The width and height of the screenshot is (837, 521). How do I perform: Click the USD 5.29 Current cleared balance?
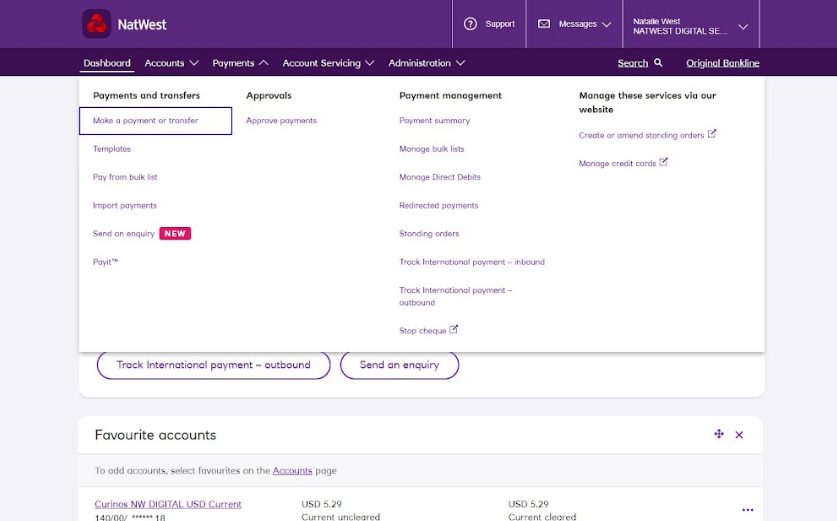(542, 510)
